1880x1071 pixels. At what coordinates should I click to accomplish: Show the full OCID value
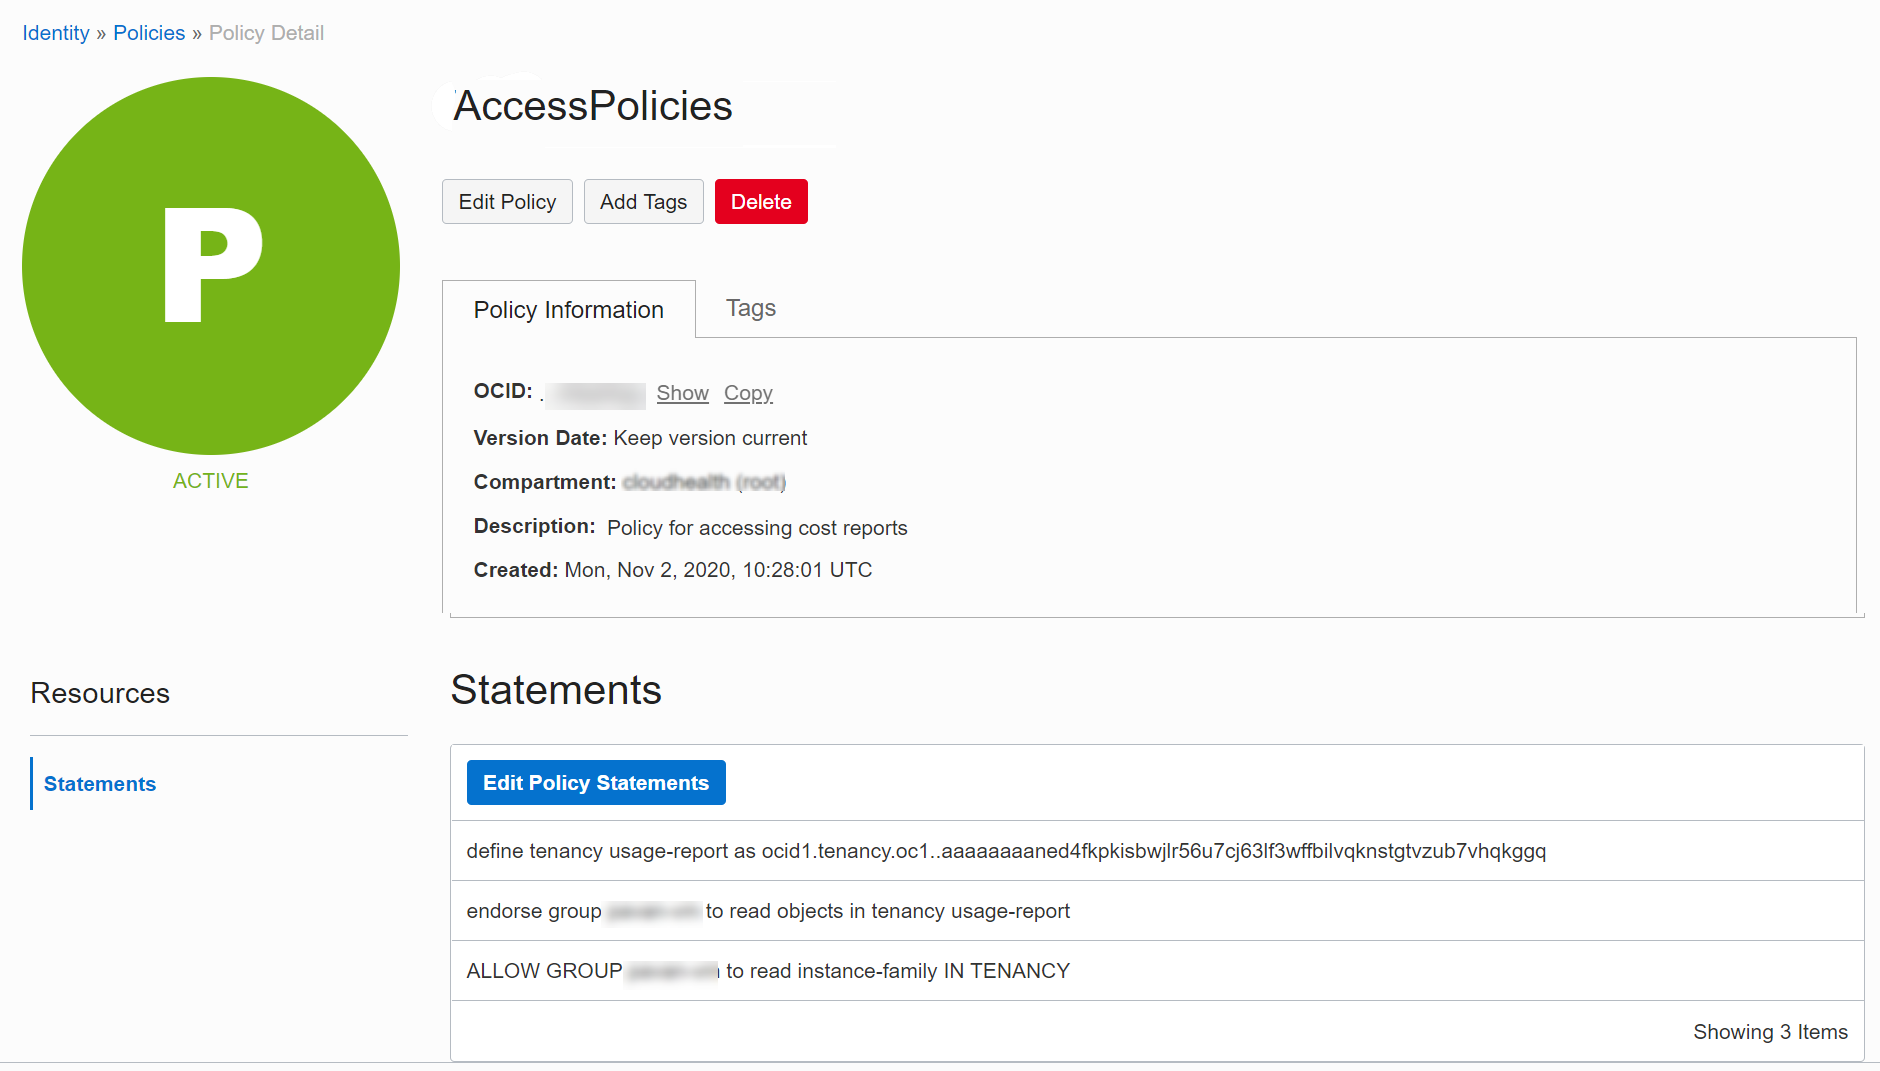(x=682, y=392)
